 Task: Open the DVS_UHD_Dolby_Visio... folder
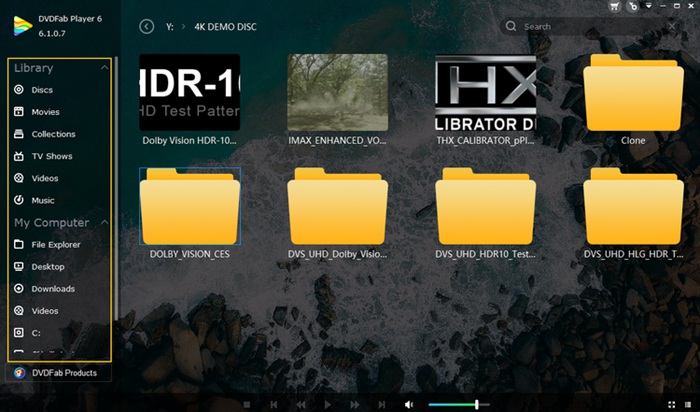pos(338,206)
